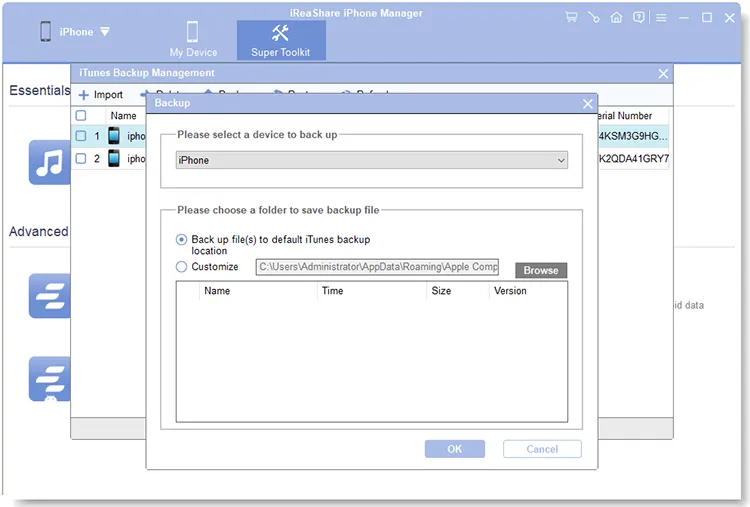
Task: Click the Import plus icon
Action: (84, 95)
